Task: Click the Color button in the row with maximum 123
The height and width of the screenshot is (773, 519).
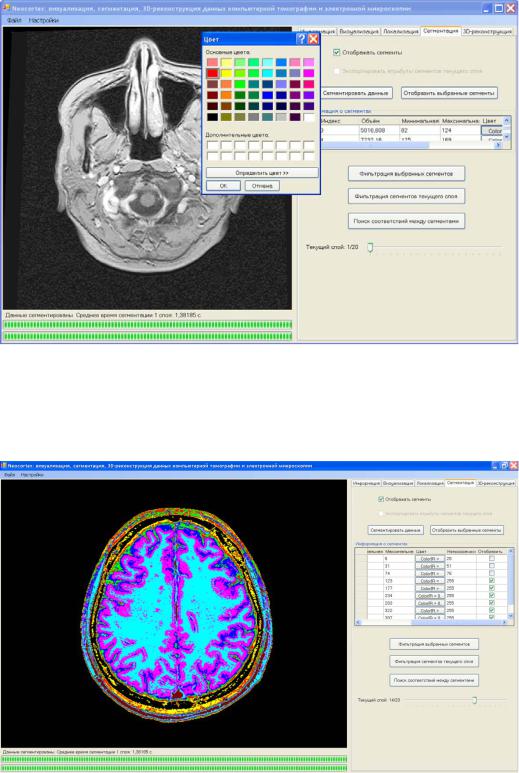Action: pos(430,581)
